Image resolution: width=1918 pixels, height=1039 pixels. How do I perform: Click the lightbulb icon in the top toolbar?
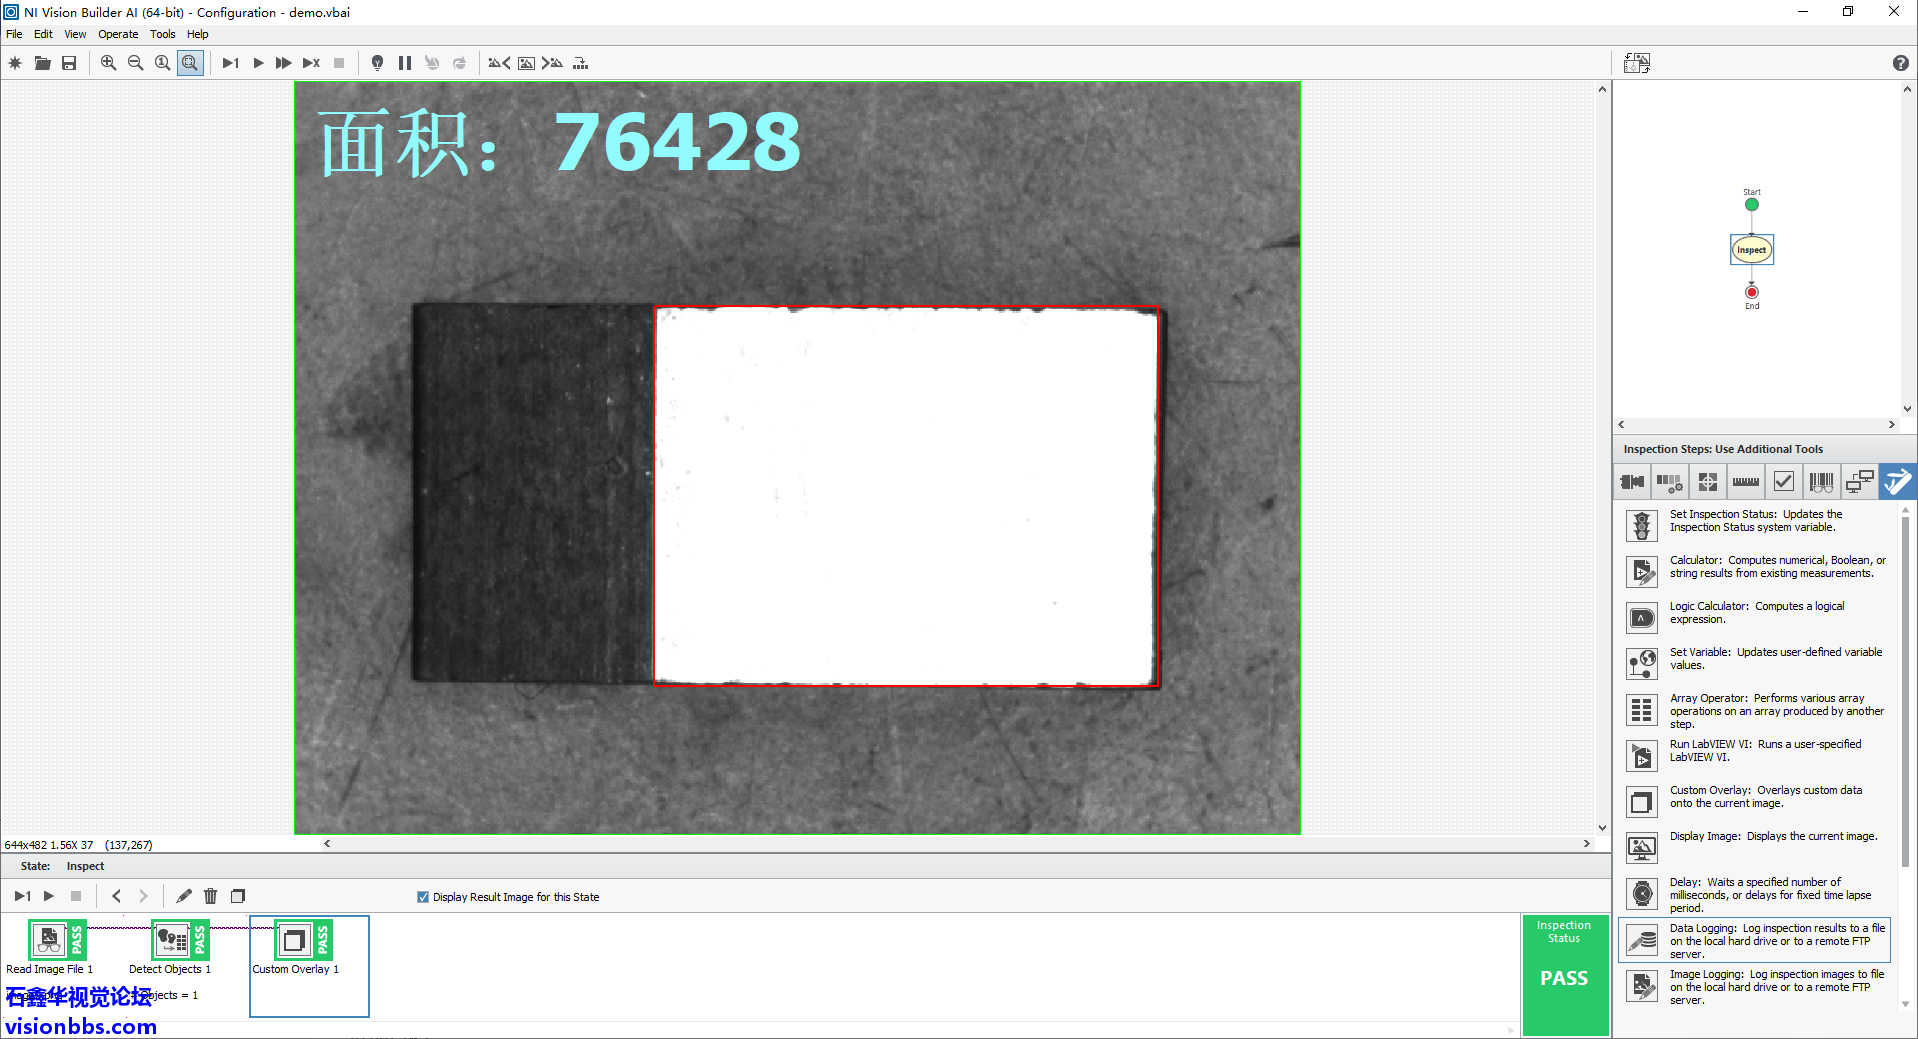click(377, 63)
